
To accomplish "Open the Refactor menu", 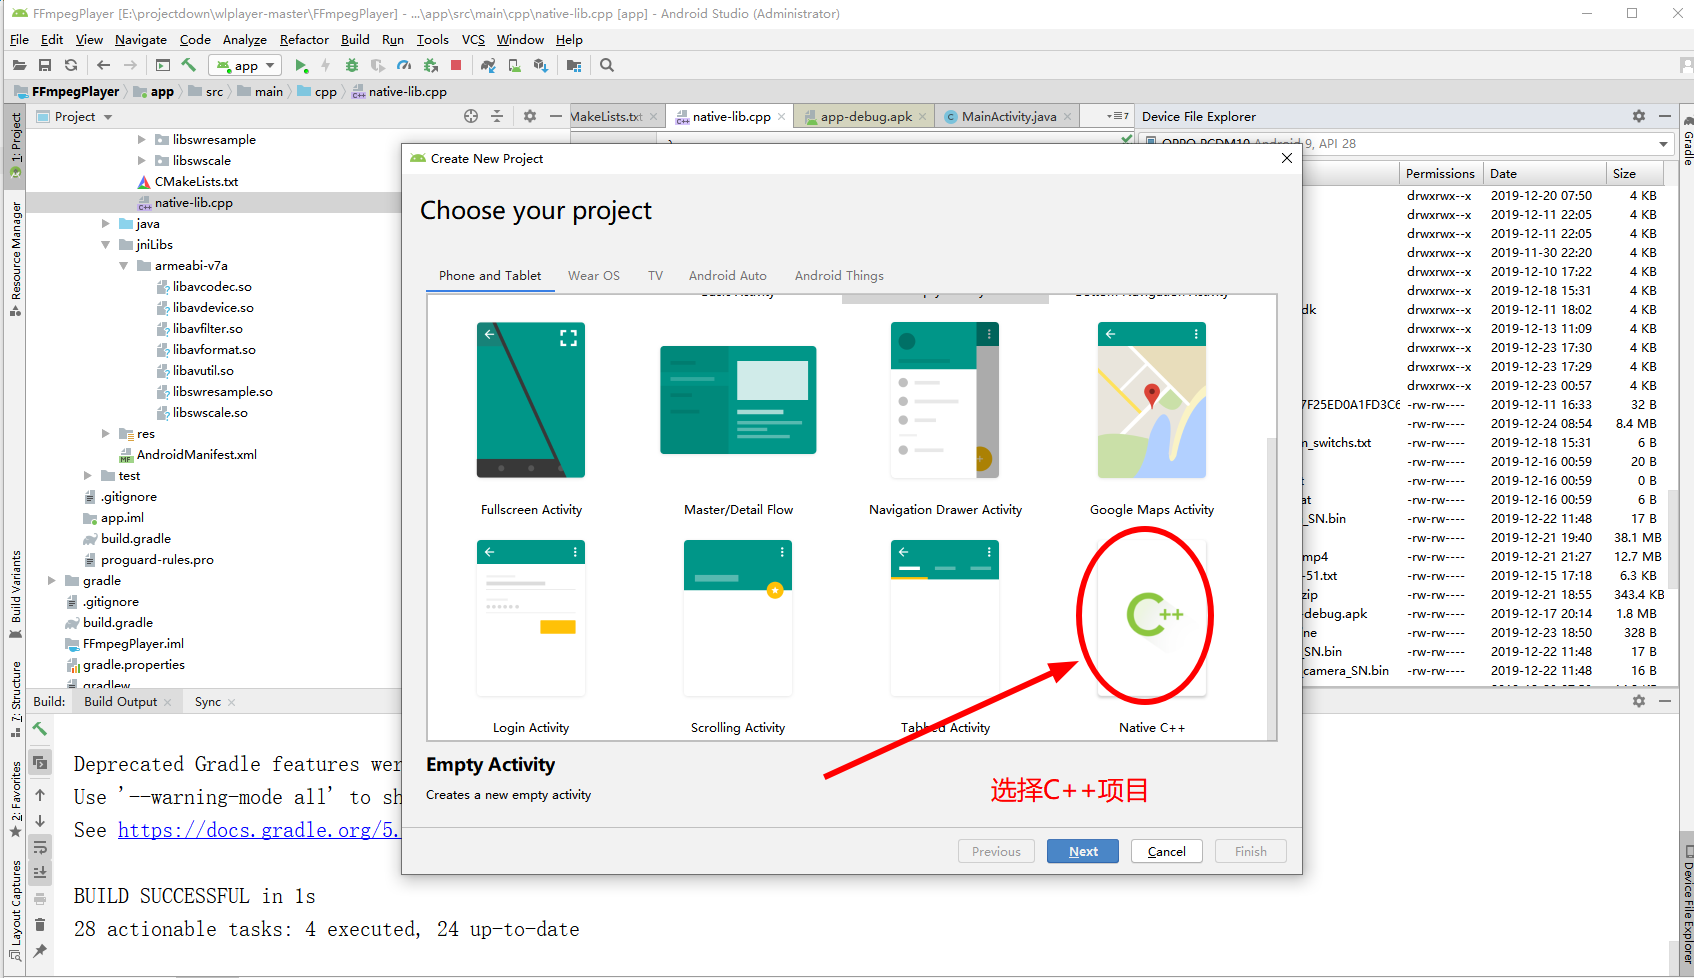I will pos(304,40).
